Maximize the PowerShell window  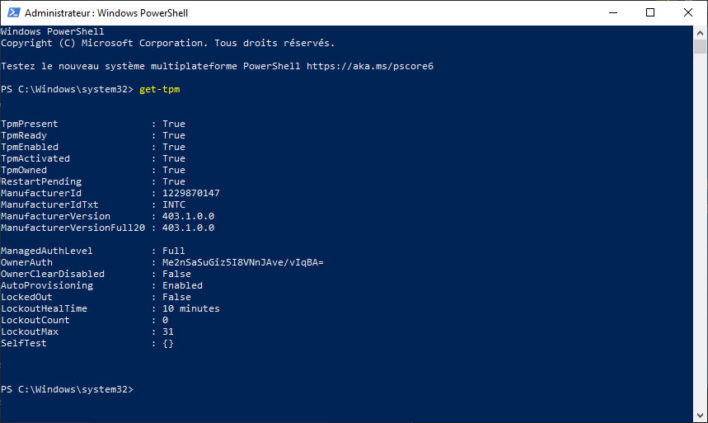pyautogui.click(x=651, y=12)
